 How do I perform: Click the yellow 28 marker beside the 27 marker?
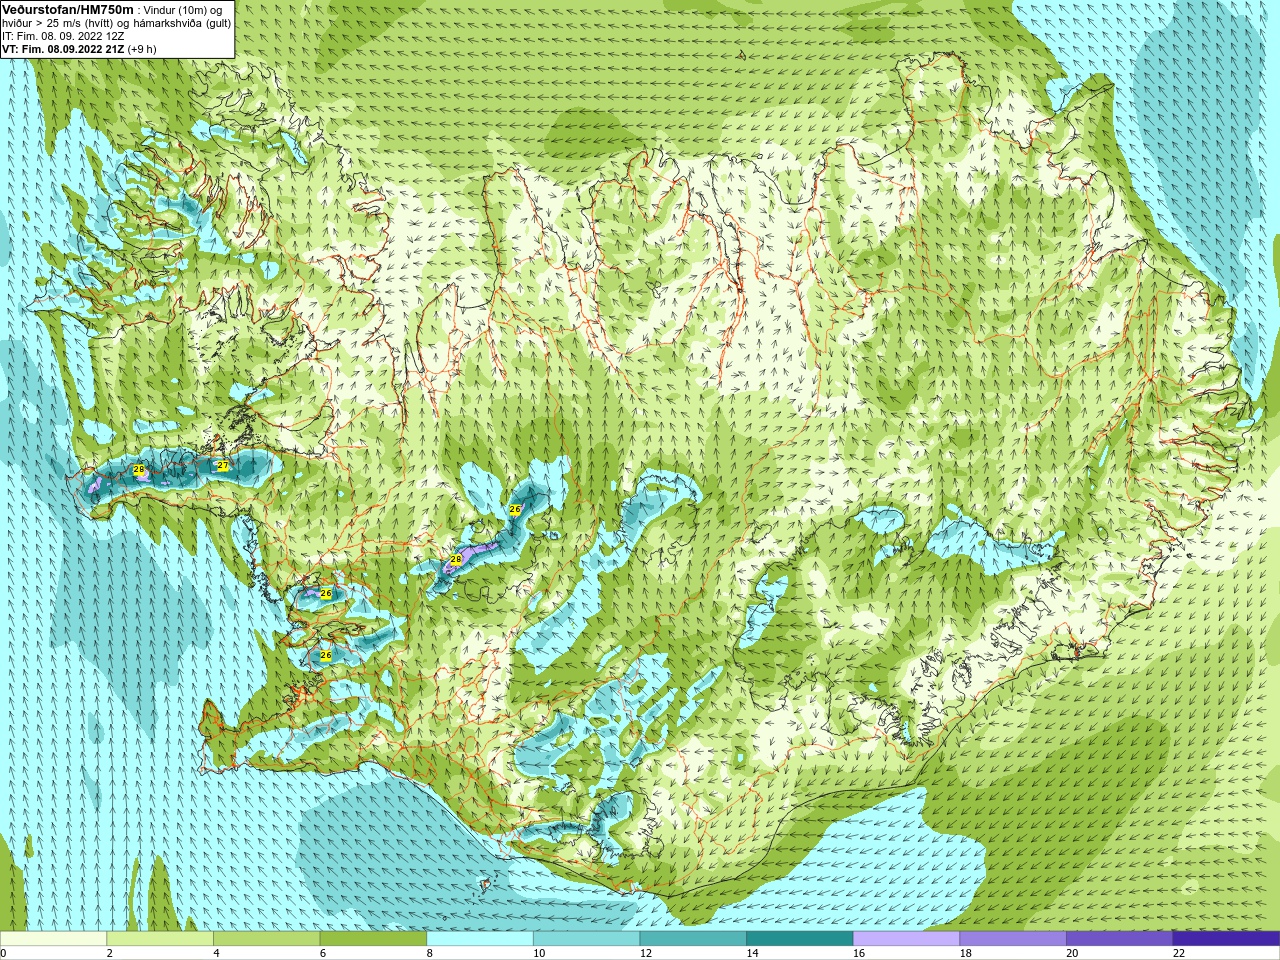point(139,469)
